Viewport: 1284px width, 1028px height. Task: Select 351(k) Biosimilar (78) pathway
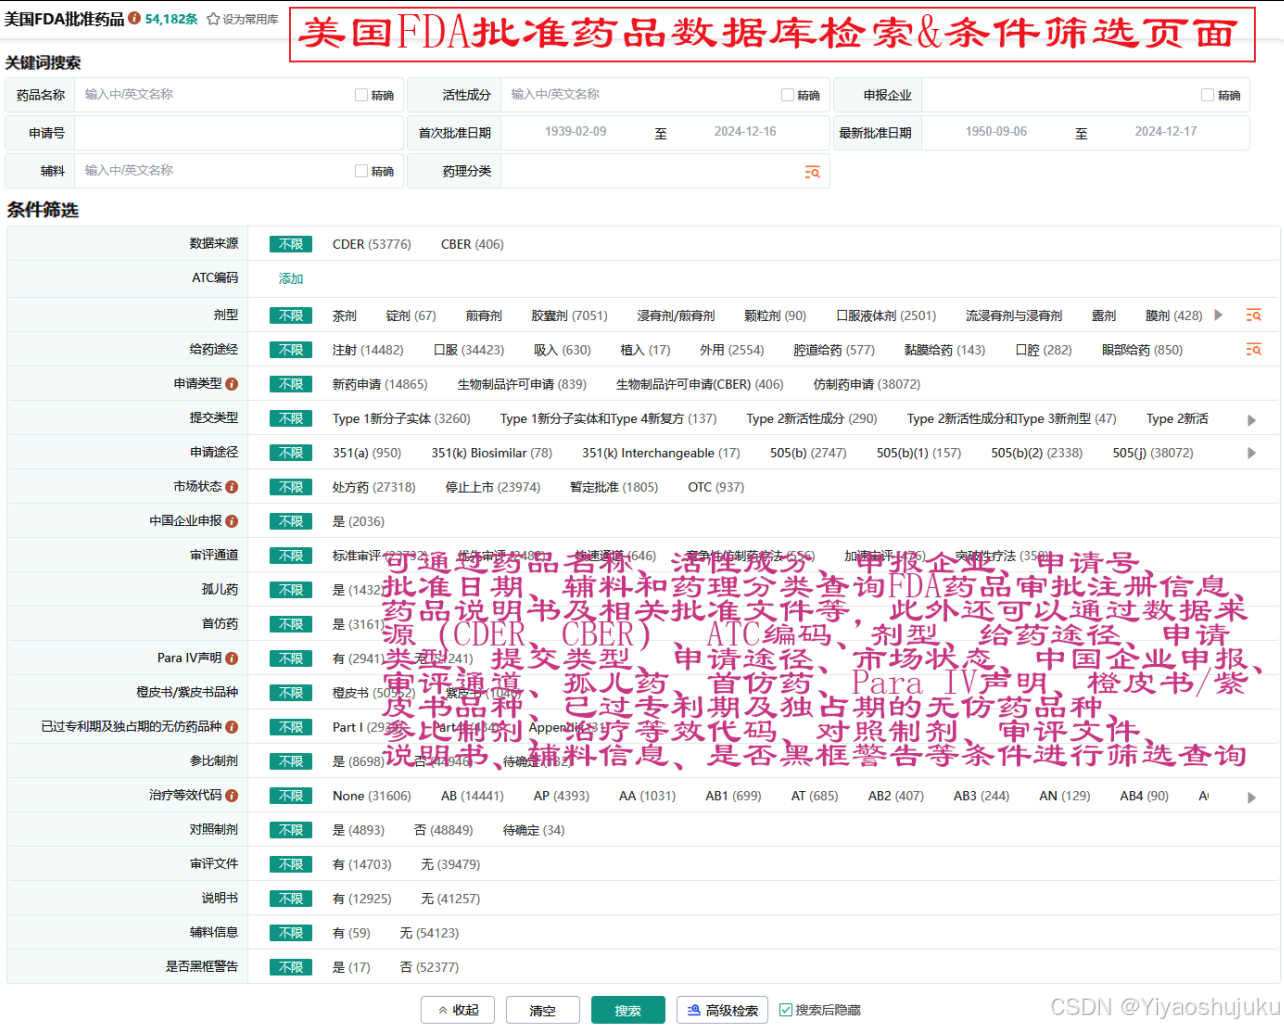point(492,453)
